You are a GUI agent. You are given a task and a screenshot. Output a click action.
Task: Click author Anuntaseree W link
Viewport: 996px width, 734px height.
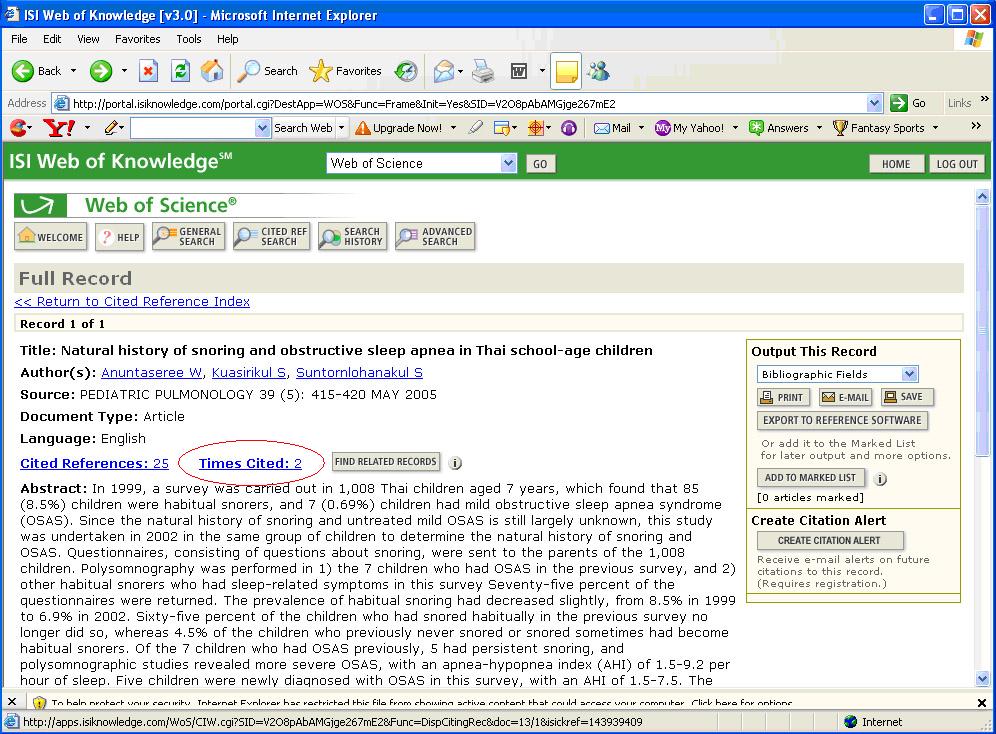click(152, 373)
